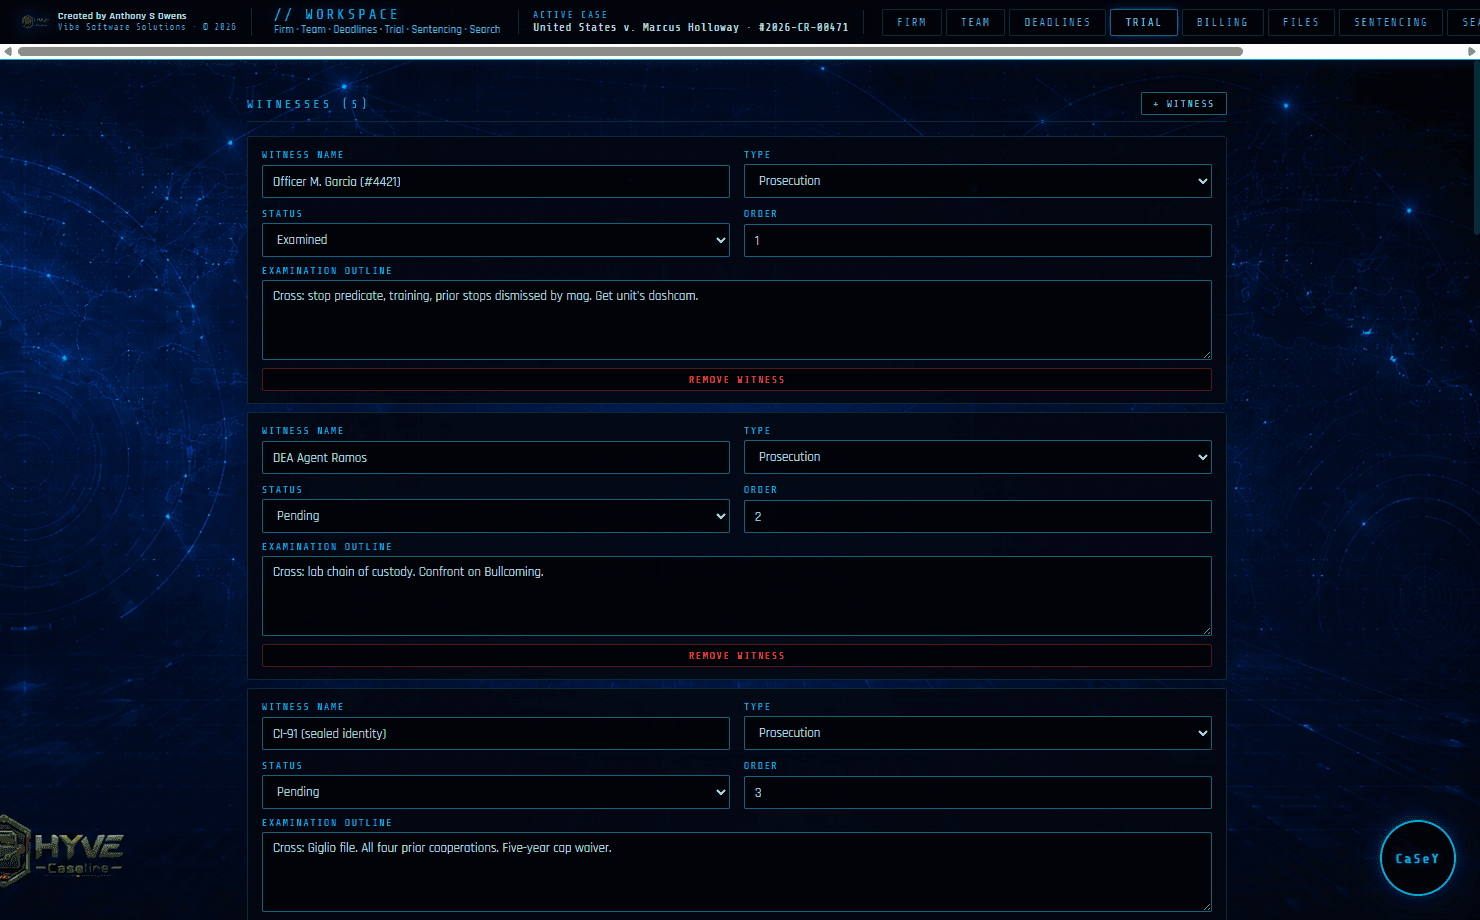Click the horizontal scrollbar left arrow
The height and width of the screenshot is (920, 1480).
click(x=7, y=51)
